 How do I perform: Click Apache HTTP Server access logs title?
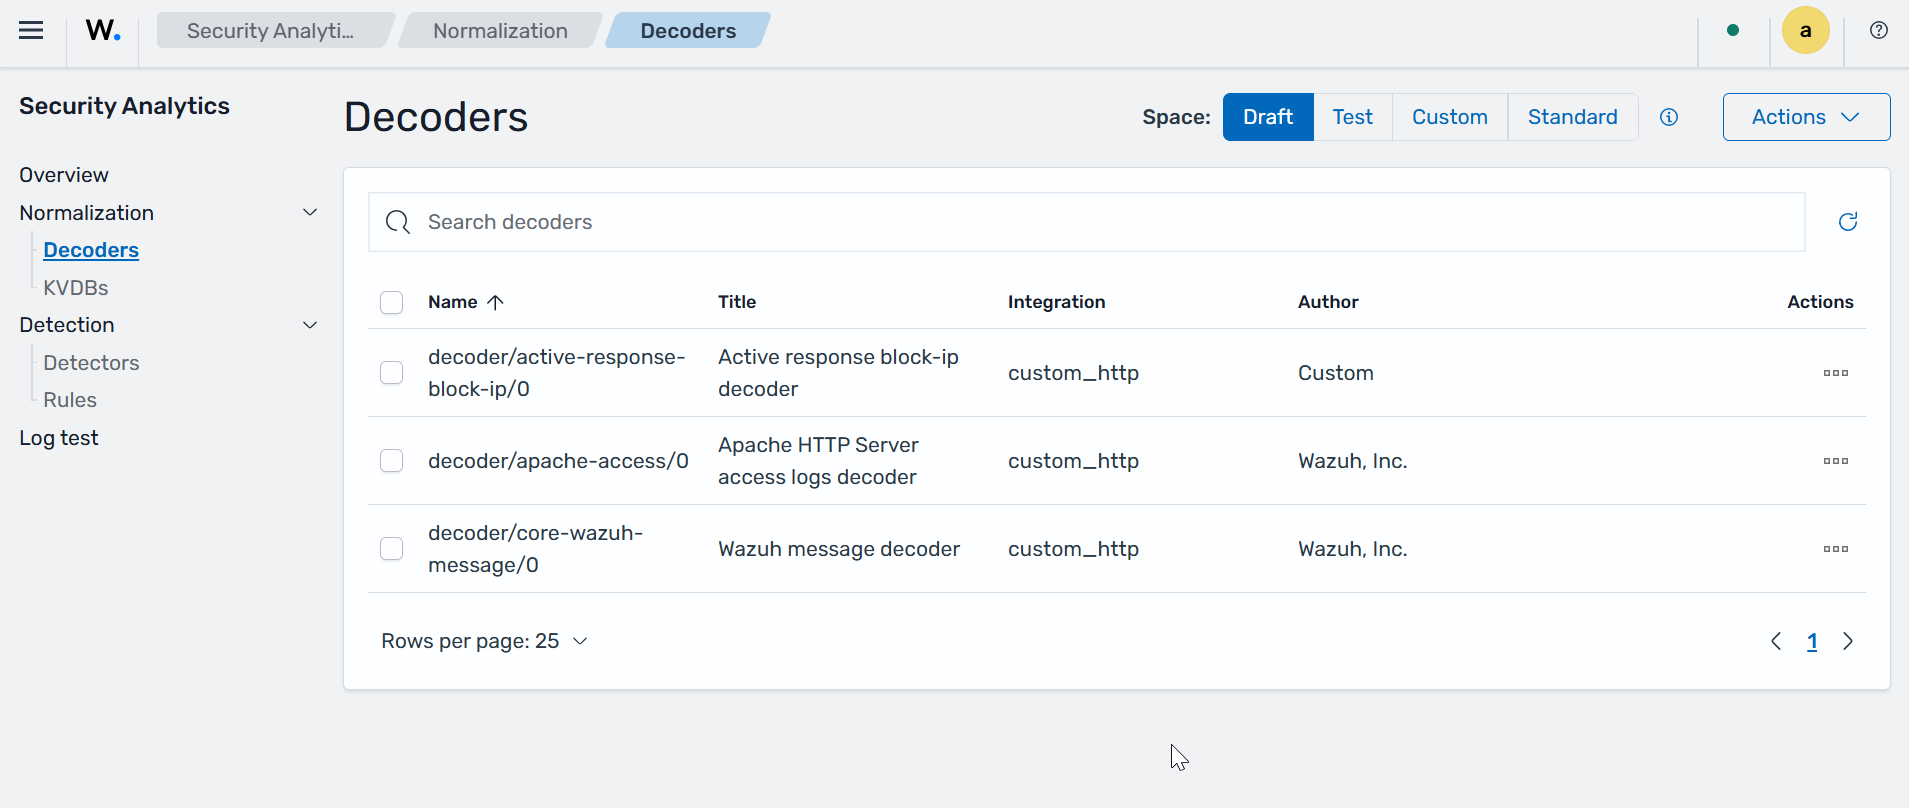coord(818,461)
